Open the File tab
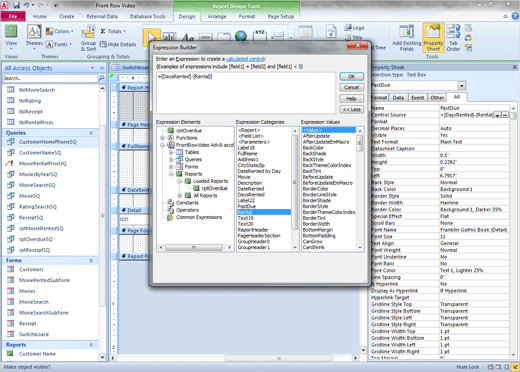 tap(13, 16)
